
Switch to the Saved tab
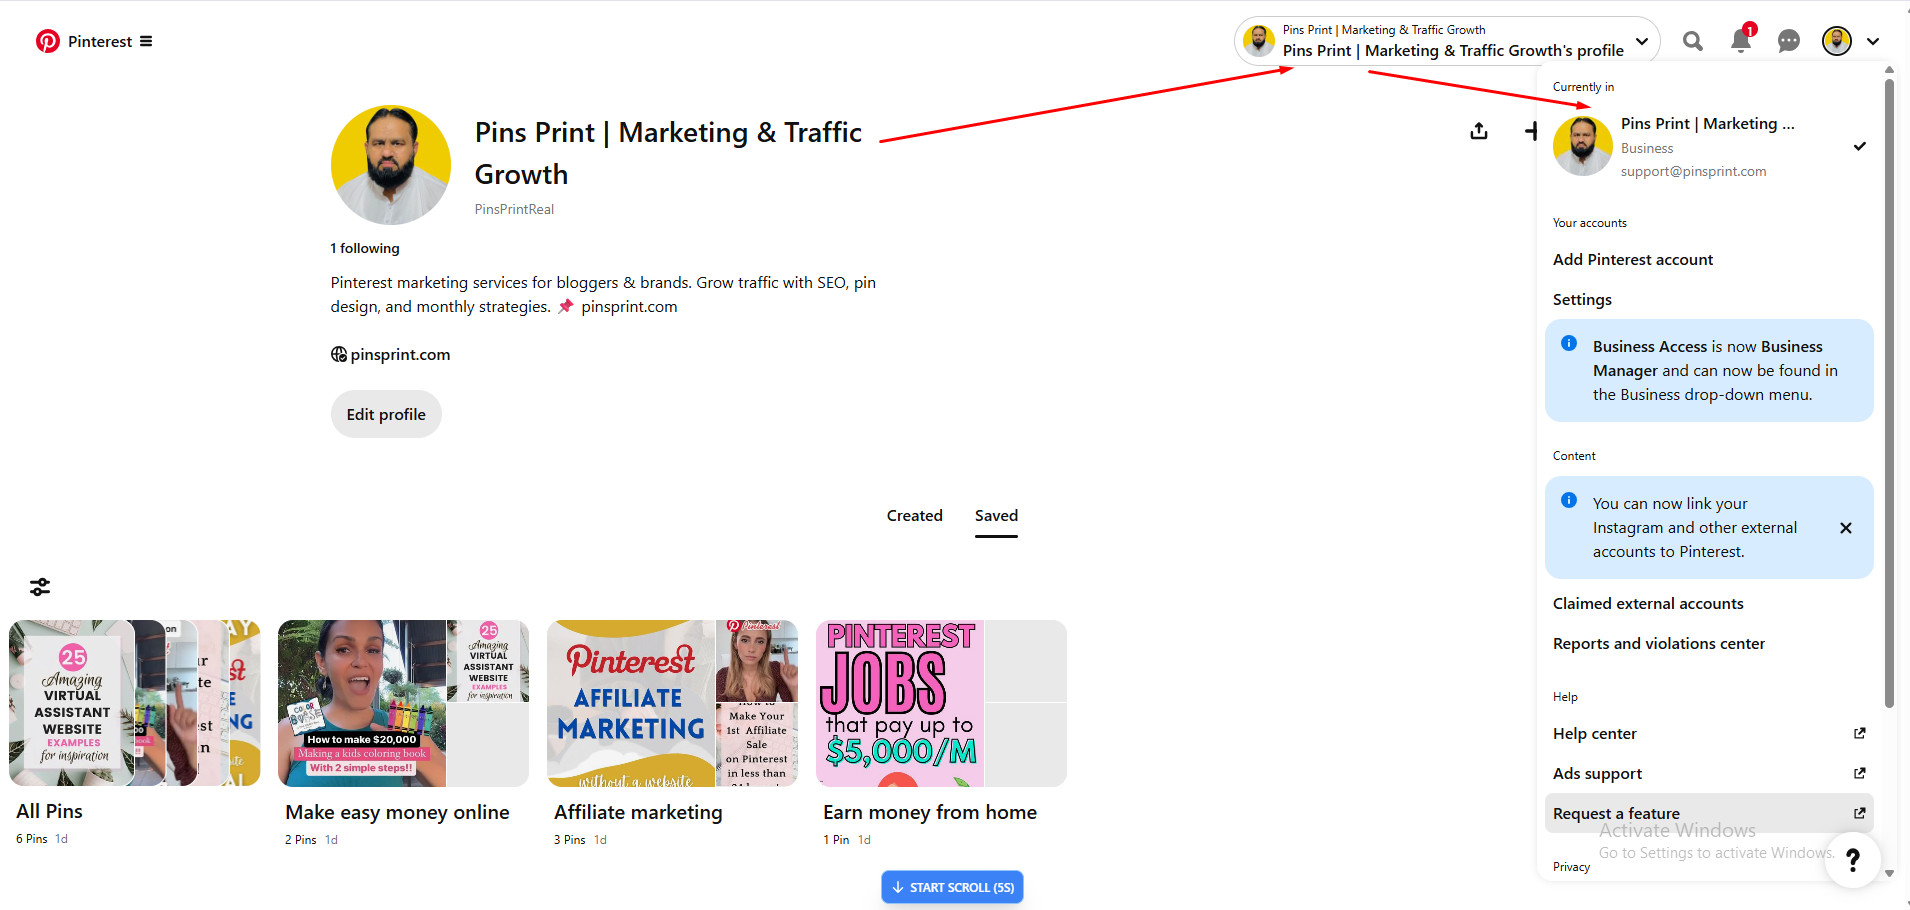click(x=996, y=516)
